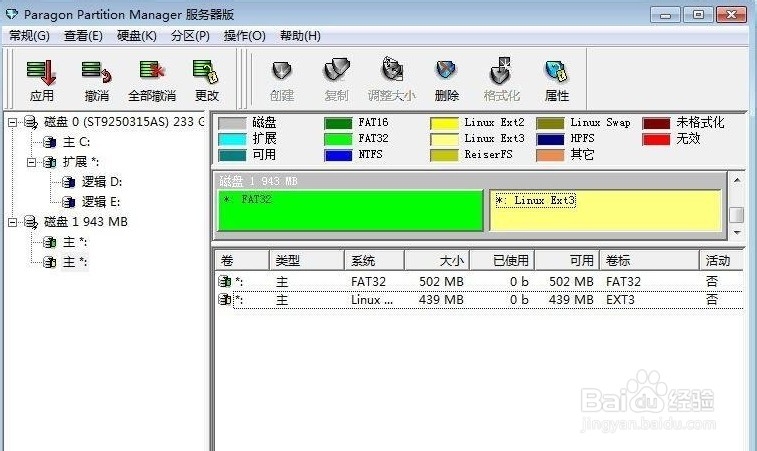
Task: Open the 操作(O) menu
Action: [245, 36]
